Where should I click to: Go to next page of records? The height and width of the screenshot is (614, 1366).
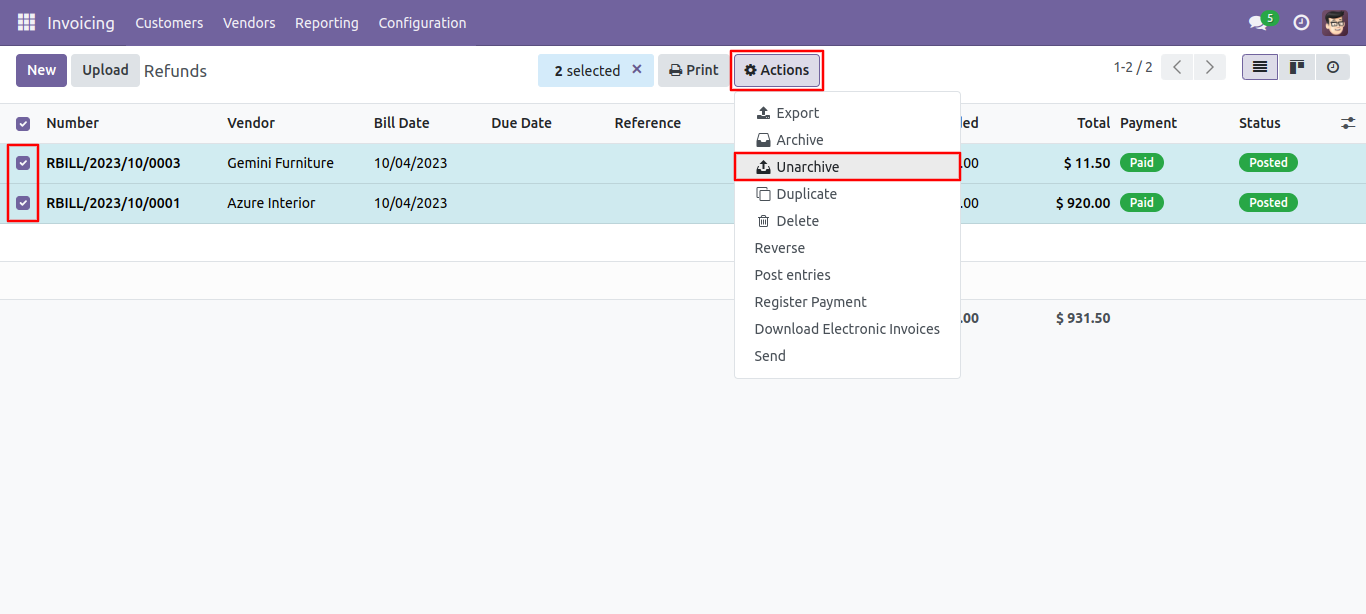tap(1210, 67)
